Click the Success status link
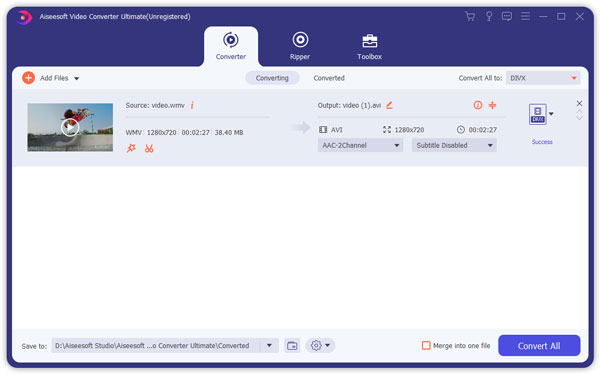 coord(542,142)
